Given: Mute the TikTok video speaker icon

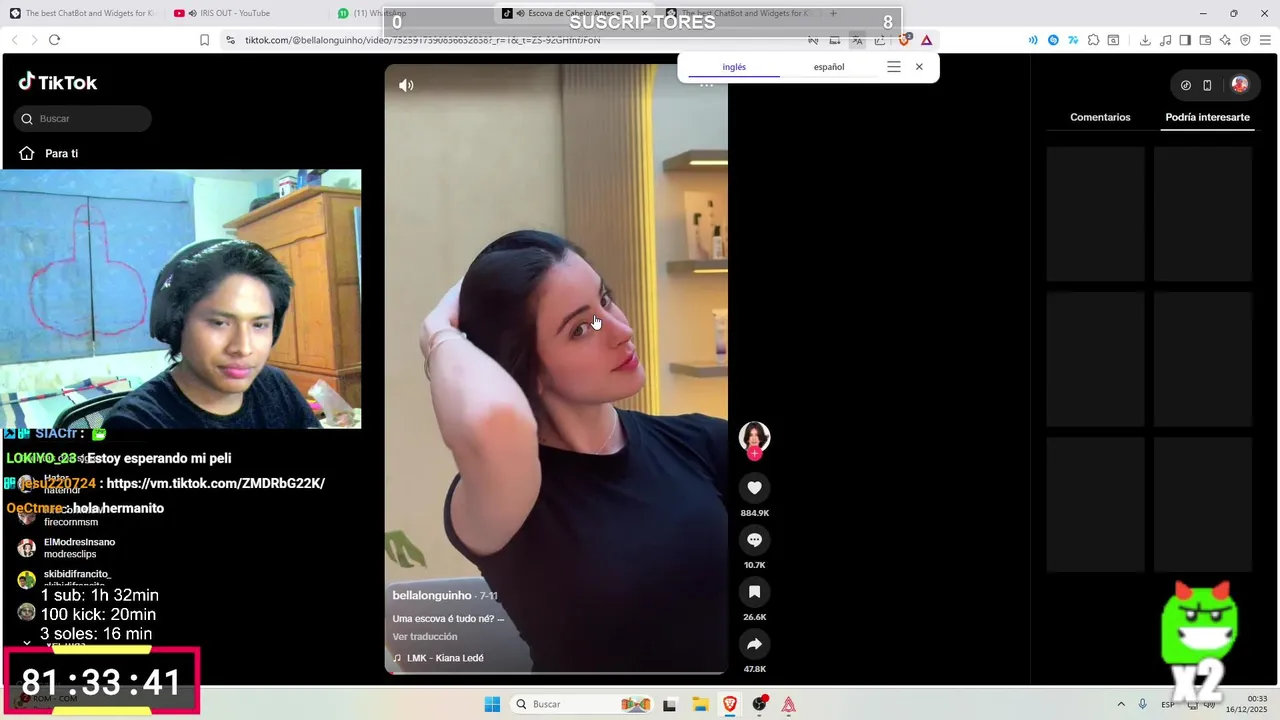Looking at the screenshot, I should click(406, 85).
